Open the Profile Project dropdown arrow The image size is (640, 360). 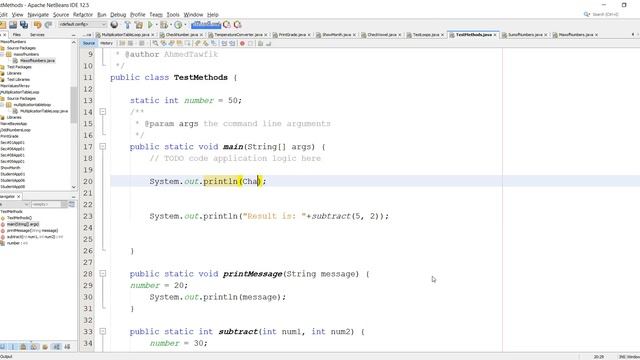click(184, 25)
